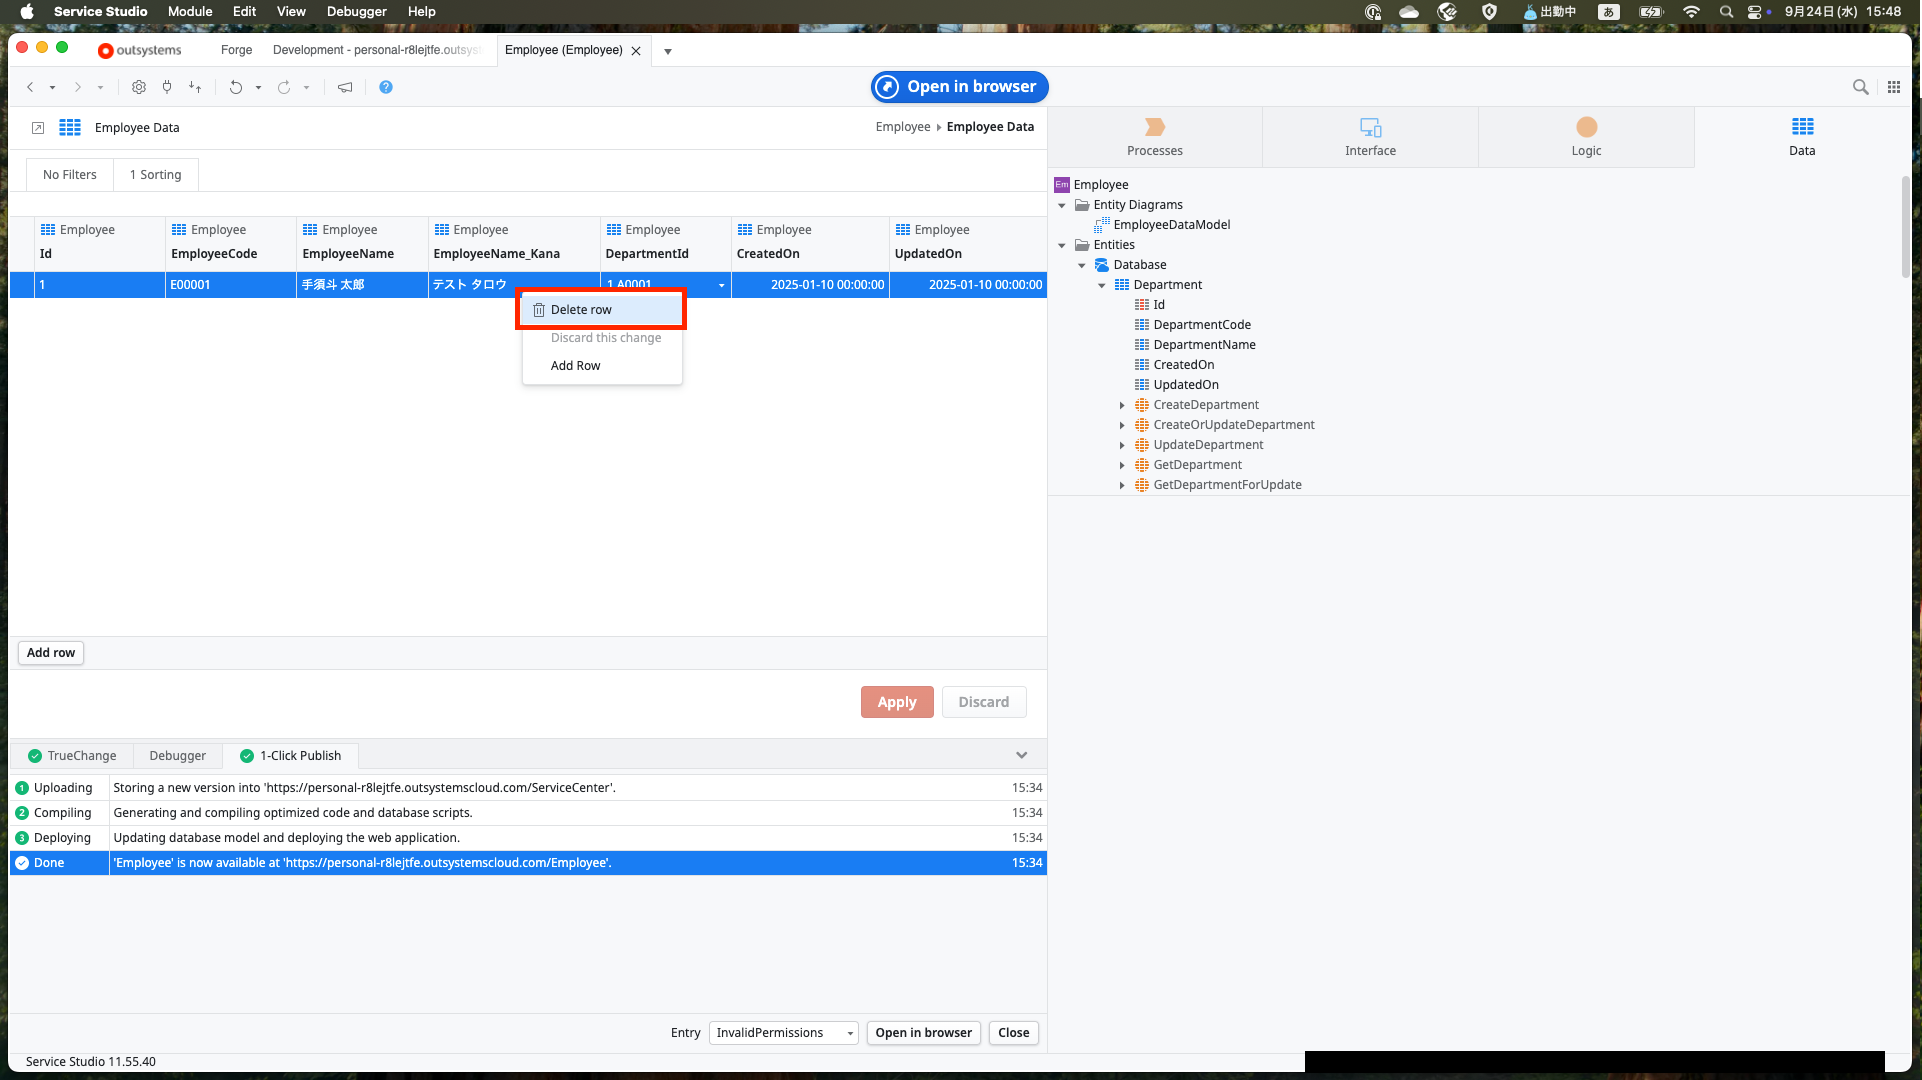The width and height of the screenshot is (1922, 1080).
Task: Open the Entry InvalidPermissions dropdown
Action: [x=783, y=1033]
